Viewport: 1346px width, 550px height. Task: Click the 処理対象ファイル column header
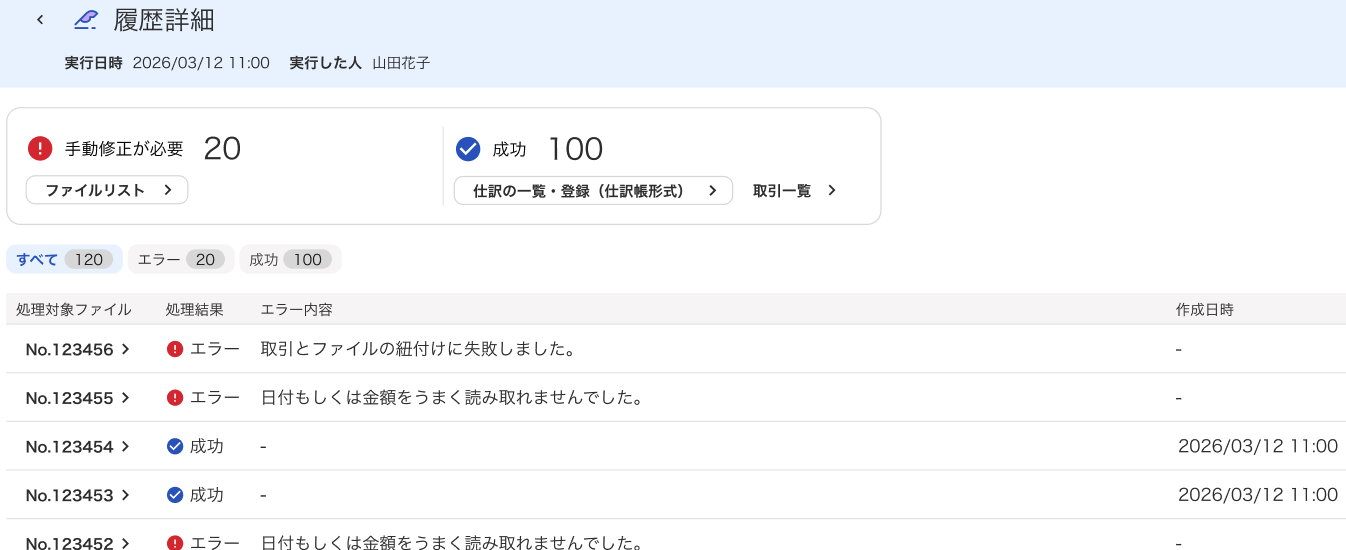coord(74,310)
